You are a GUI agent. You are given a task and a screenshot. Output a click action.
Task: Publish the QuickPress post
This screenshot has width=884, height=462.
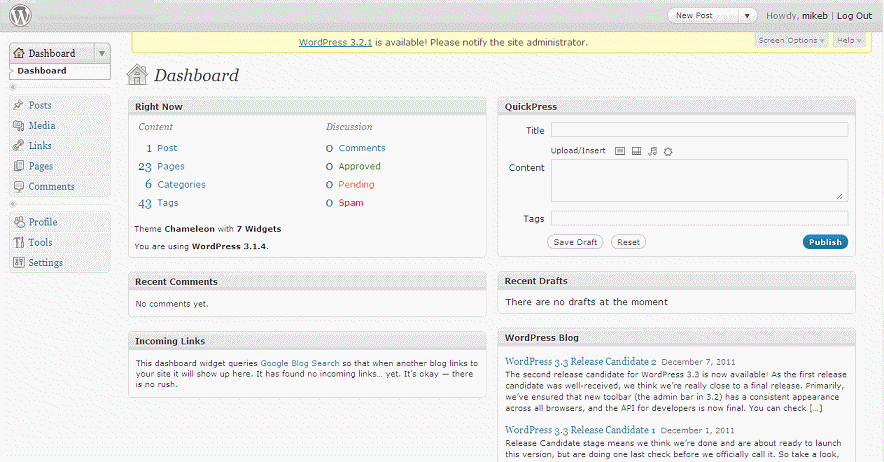825,242
